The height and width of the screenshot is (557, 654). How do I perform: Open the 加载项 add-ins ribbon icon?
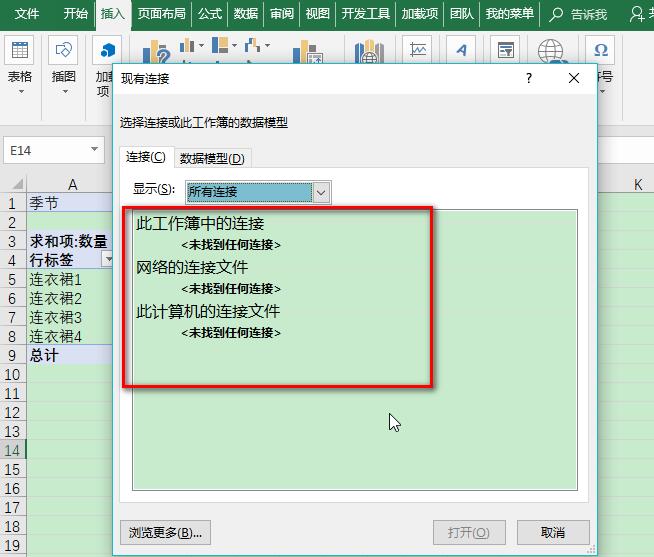(107, 50)
